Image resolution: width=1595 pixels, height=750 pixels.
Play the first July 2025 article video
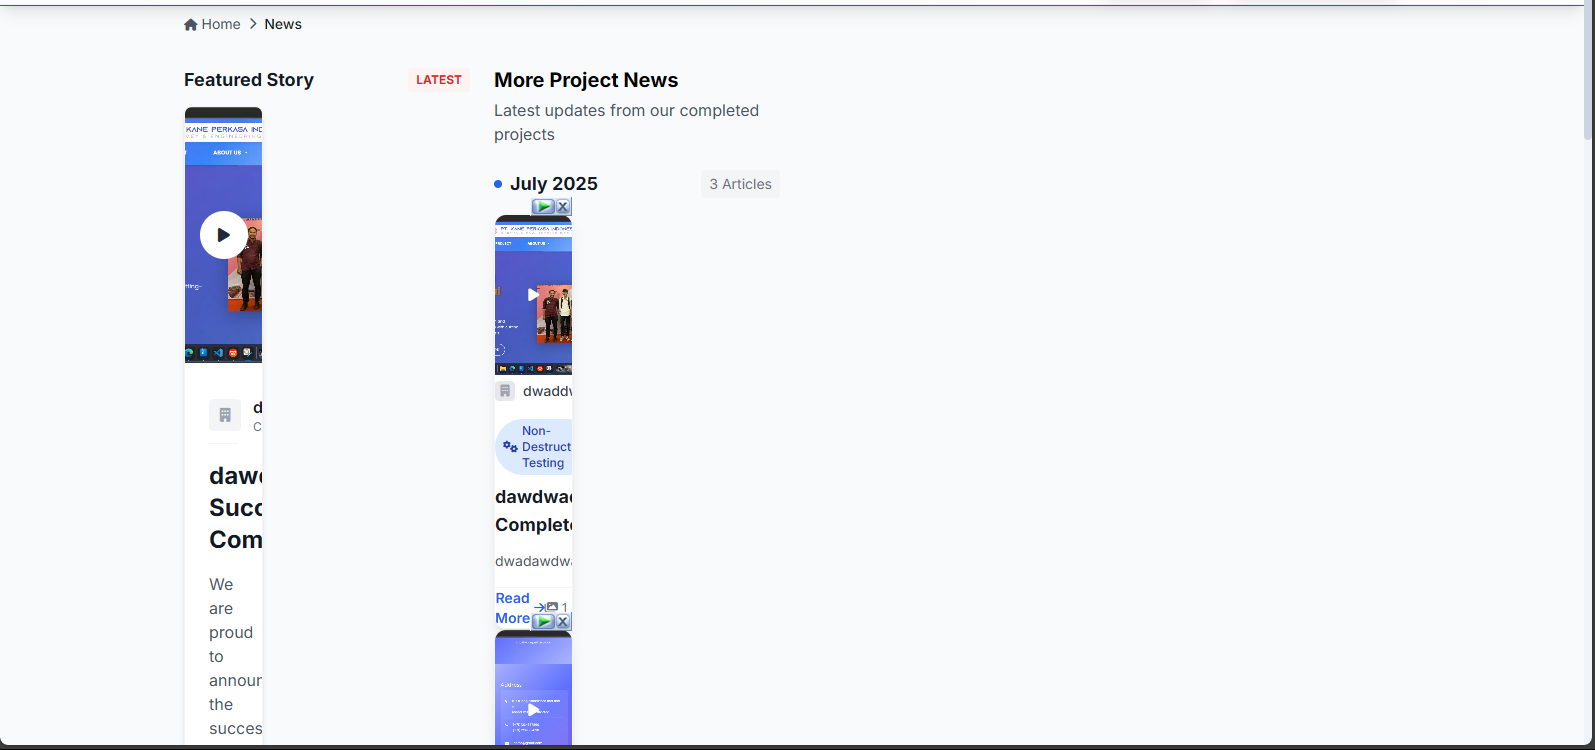click(532, 295)
